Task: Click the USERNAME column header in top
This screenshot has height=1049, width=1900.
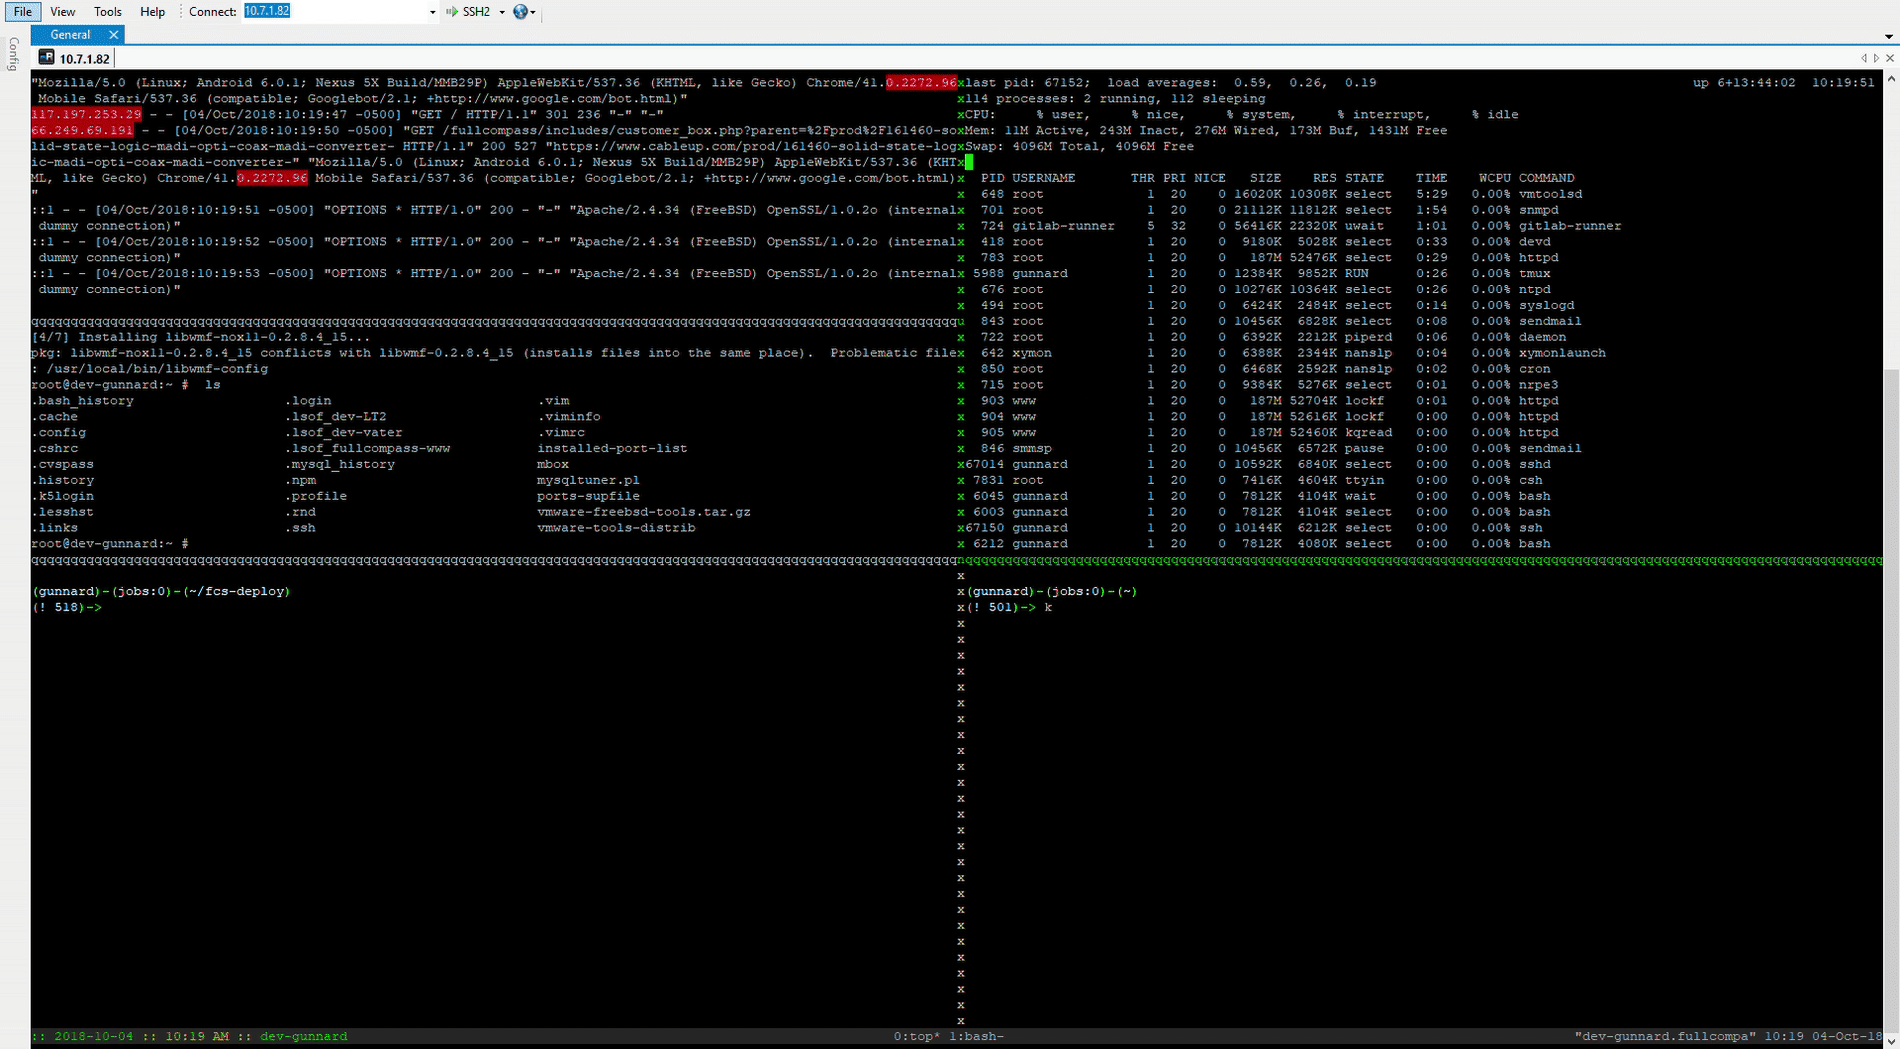Action: tap(1043, 178)
